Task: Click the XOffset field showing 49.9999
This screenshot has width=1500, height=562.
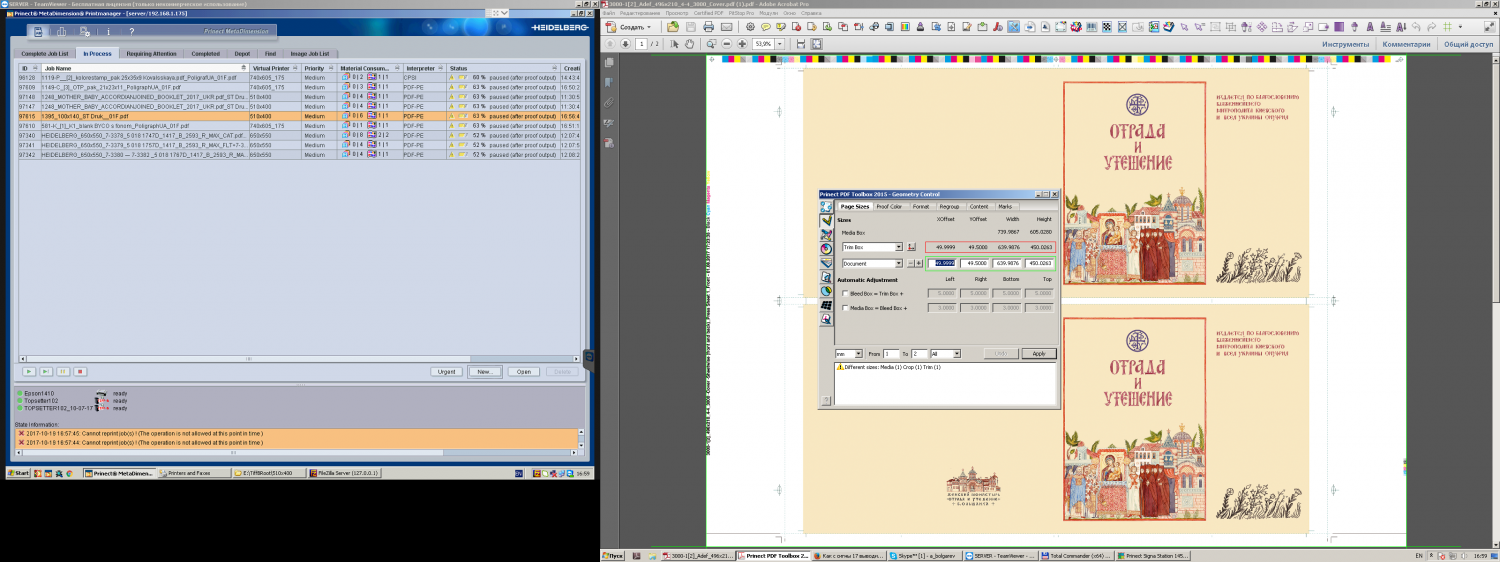Action: [942, 263]
